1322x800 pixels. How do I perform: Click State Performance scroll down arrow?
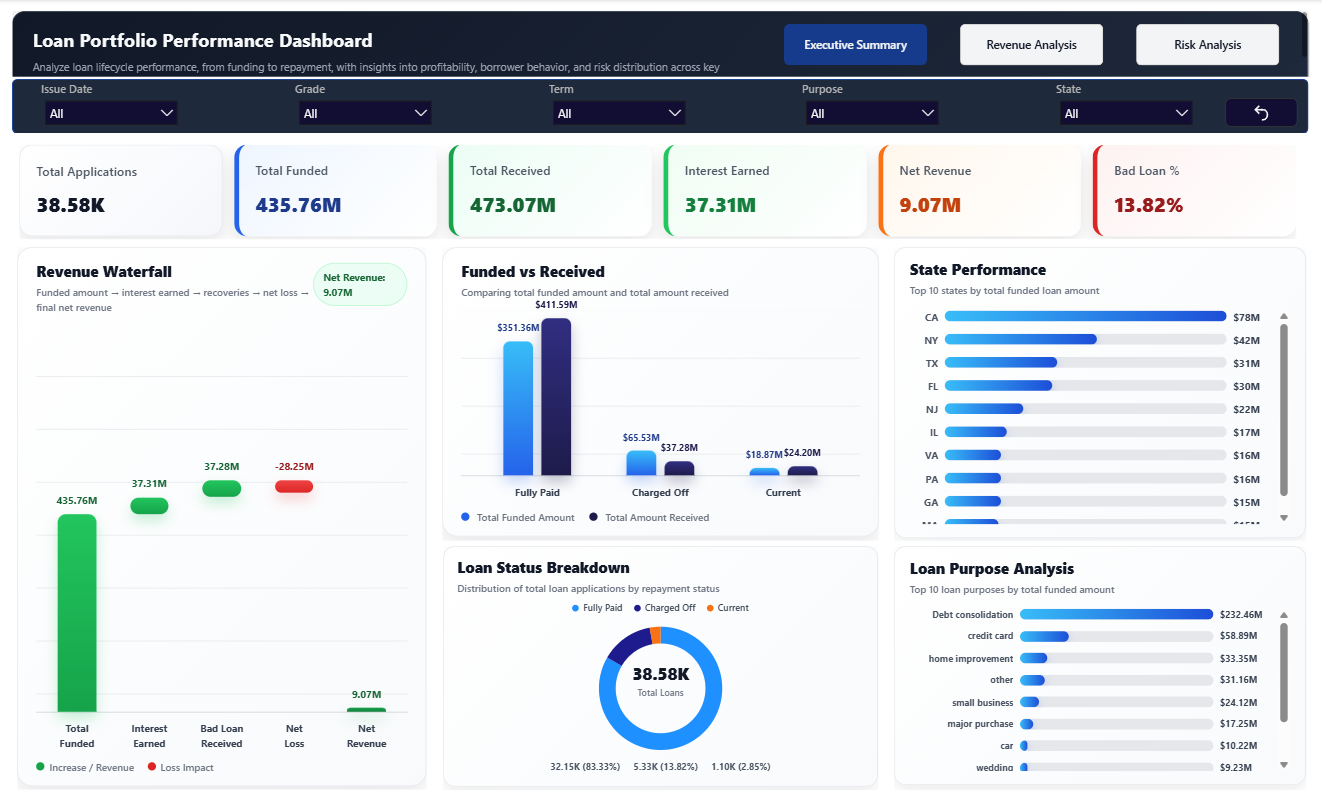(1284, 518)
